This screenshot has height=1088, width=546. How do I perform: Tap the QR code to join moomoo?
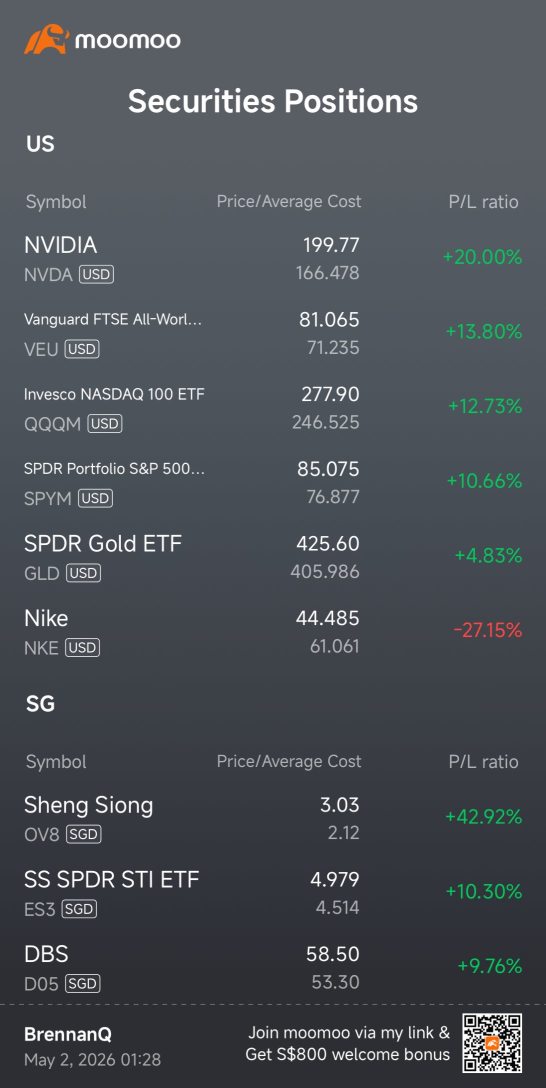point(493,1044)
